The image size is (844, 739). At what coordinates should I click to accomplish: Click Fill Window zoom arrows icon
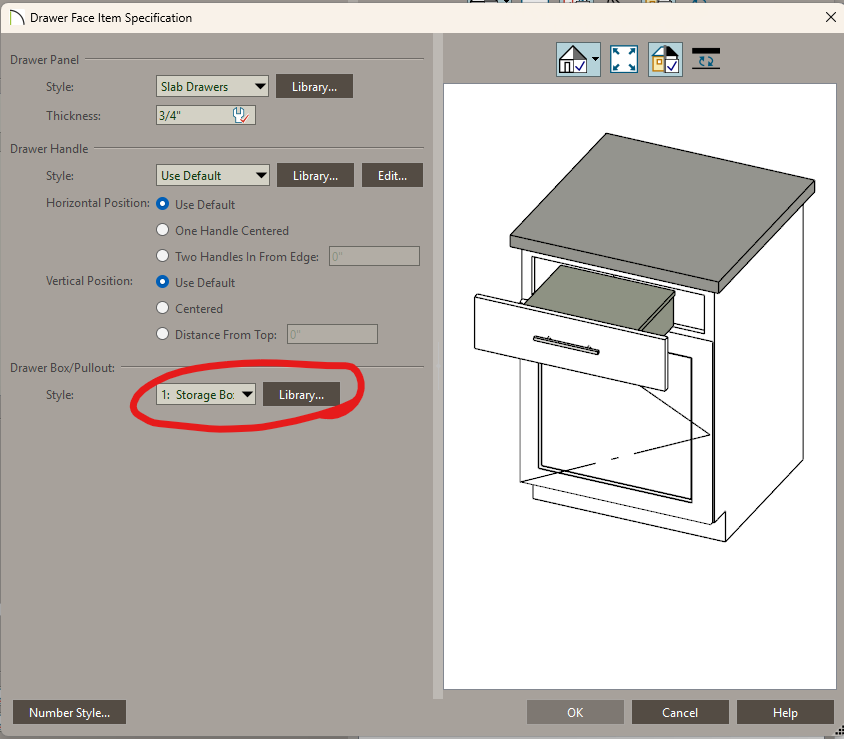click(x=624, y=59)
